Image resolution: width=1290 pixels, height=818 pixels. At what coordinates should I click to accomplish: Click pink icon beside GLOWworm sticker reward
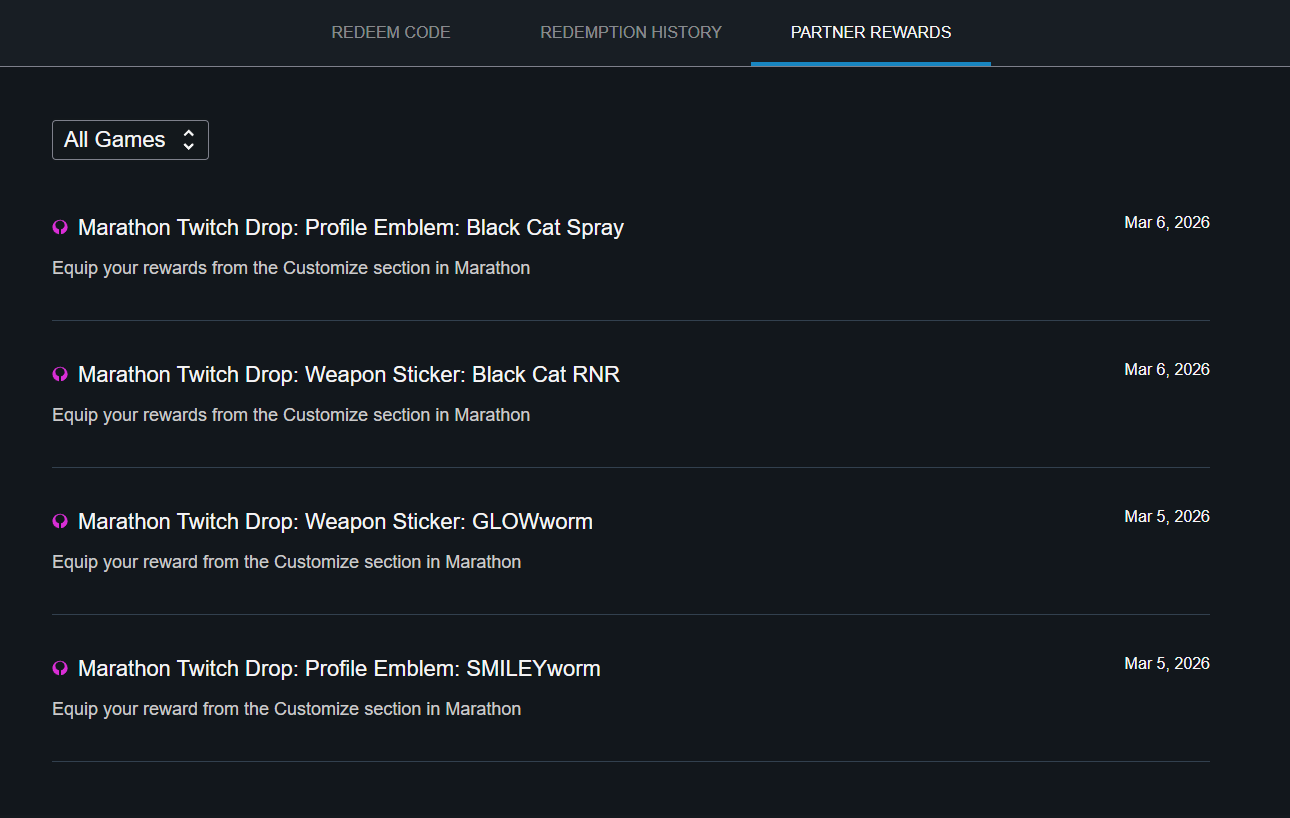pyautogui.click(x=60, y=522)
